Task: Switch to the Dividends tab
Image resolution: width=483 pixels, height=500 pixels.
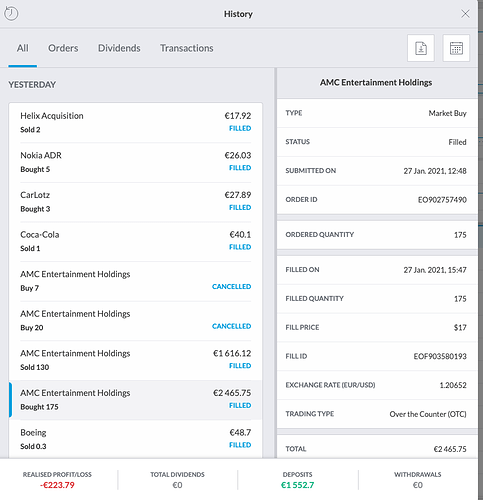Action: tap(119, 48)
